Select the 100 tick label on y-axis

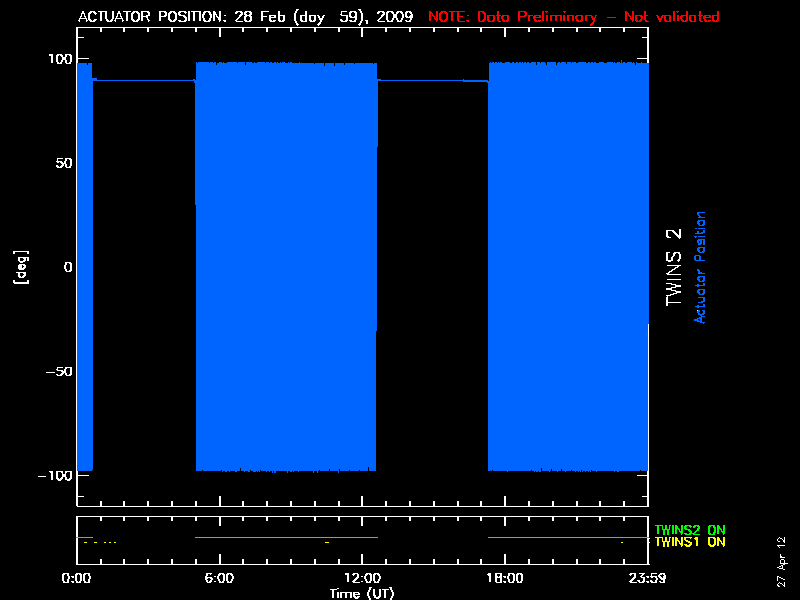(x=60, y=60)
